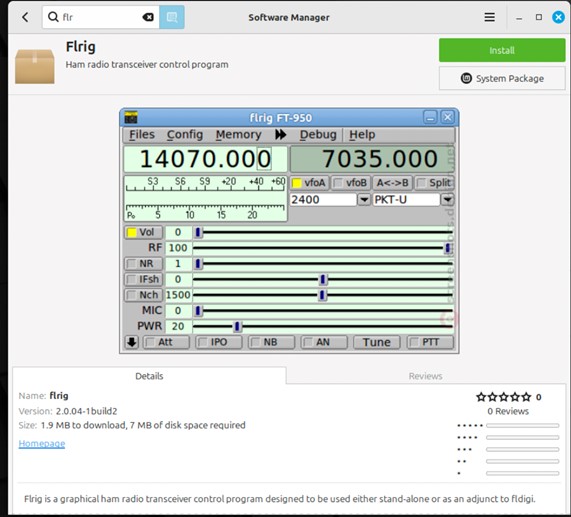Close Software Manager with the blue X
This screenshot has width=571, height=517.
[x=558, y=17]
